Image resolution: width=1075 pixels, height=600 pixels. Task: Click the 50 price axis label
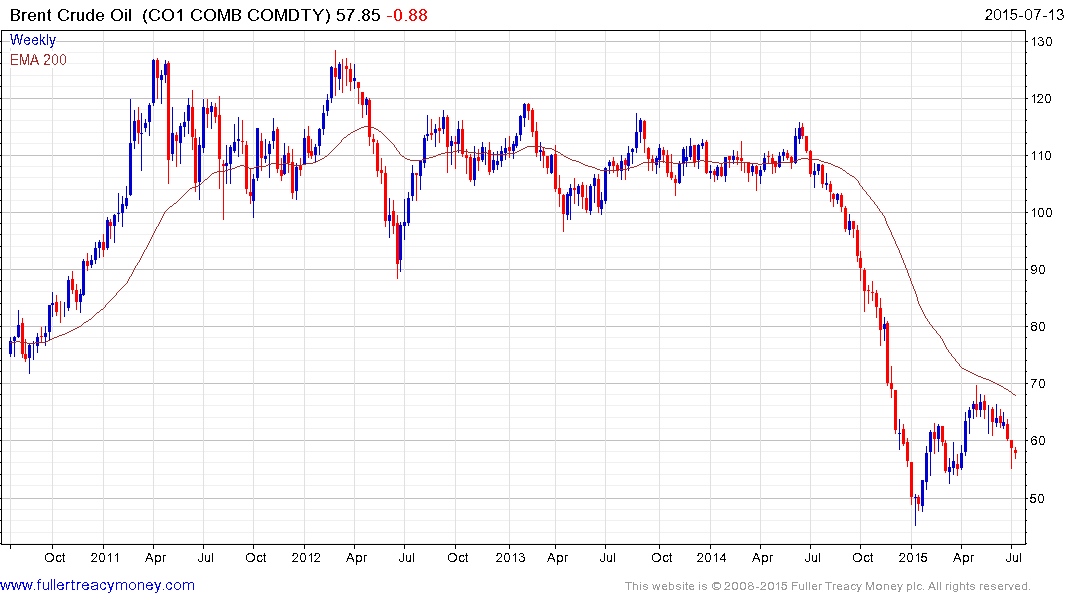pos(1037,499)
